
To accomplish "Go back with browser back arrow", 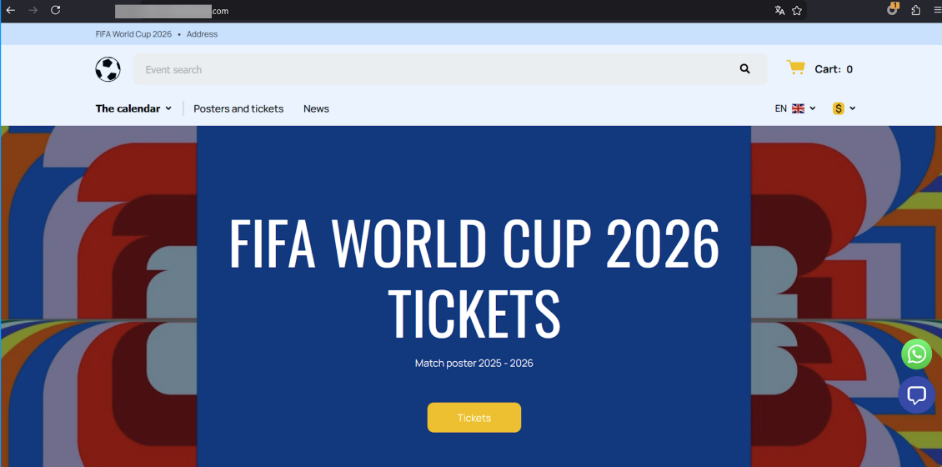I will (10, 10).
